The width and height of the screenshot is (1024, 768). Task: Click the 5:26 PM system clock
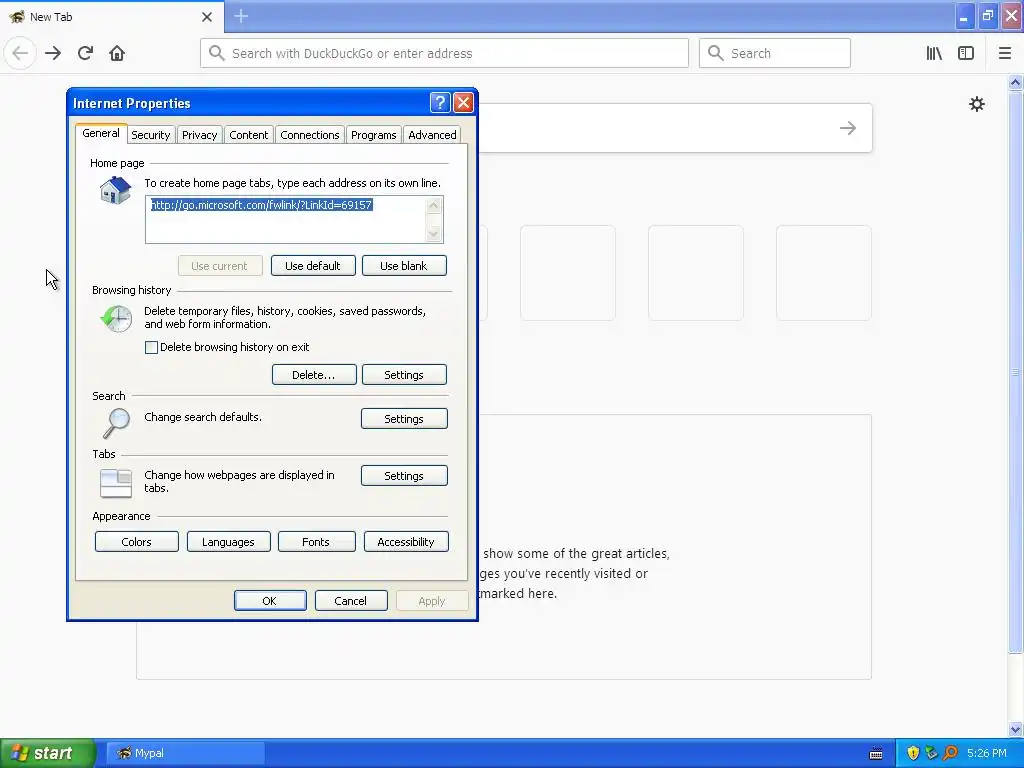[x=986, y=753]
